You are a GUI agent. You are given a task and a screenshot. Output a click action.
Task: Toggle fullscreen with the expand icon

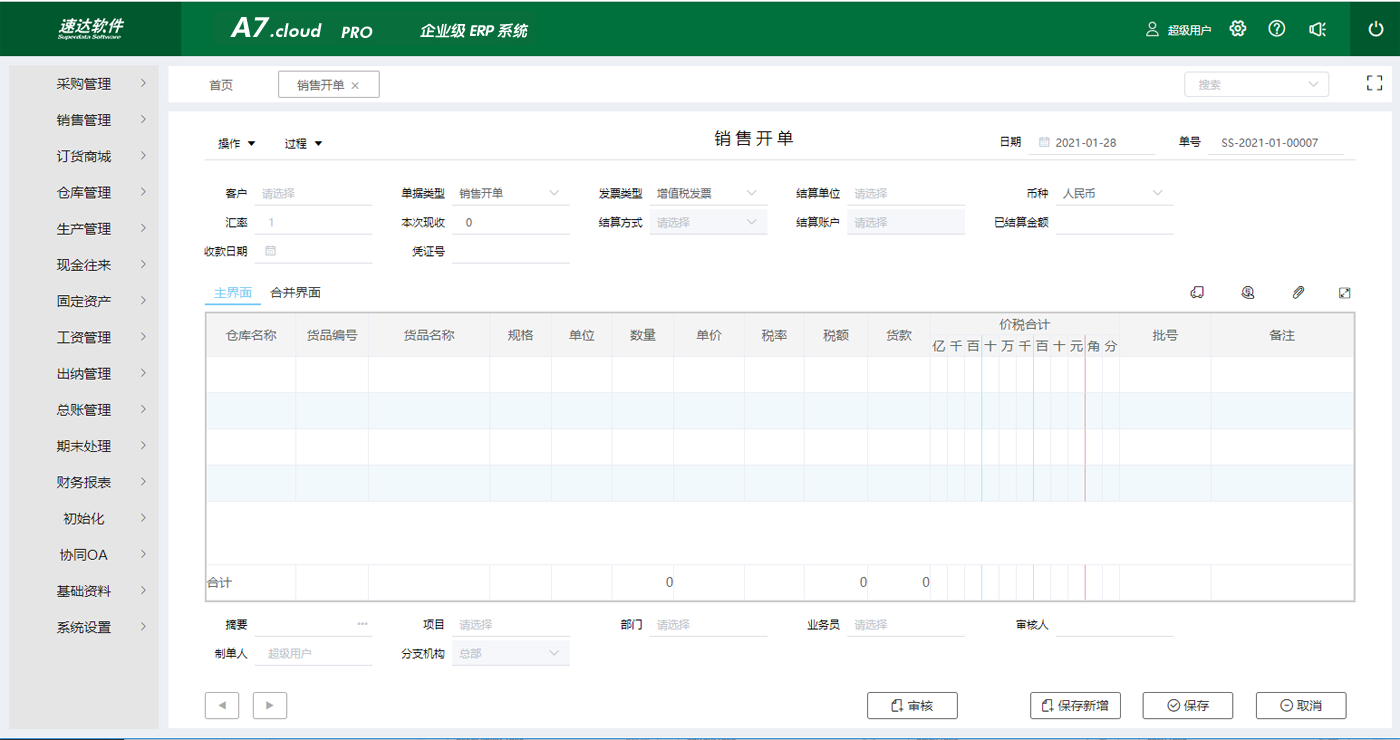coord(1374,84)
